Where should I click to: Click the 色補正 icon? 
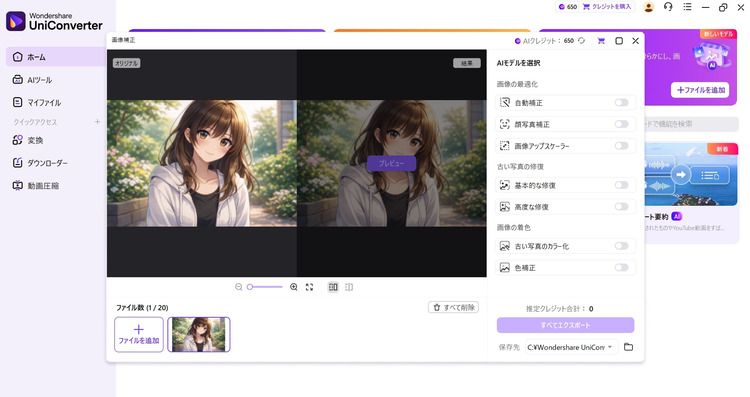click(505, 268)
